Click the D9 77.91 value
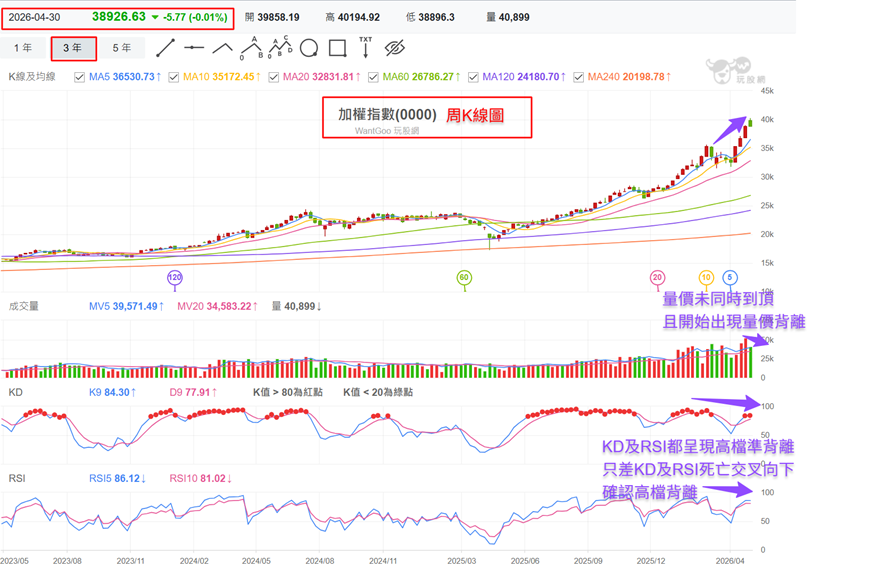 193,392
